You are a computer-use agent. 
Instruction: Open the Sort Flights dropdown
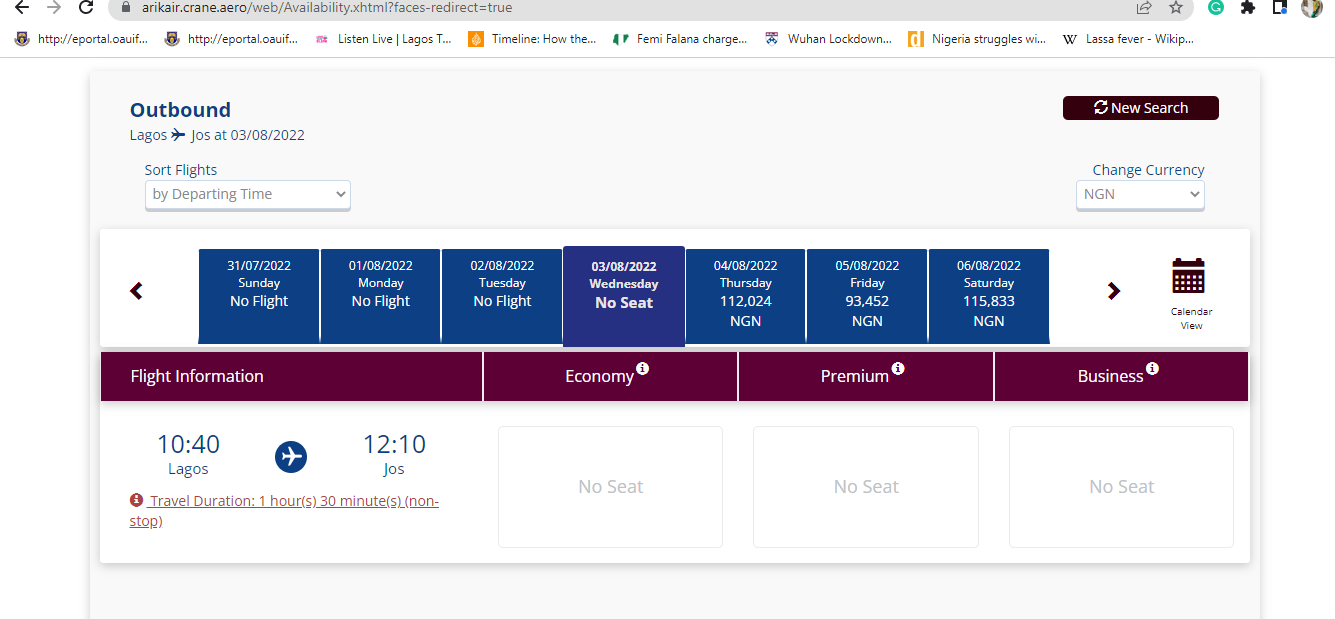click(247, 194)
